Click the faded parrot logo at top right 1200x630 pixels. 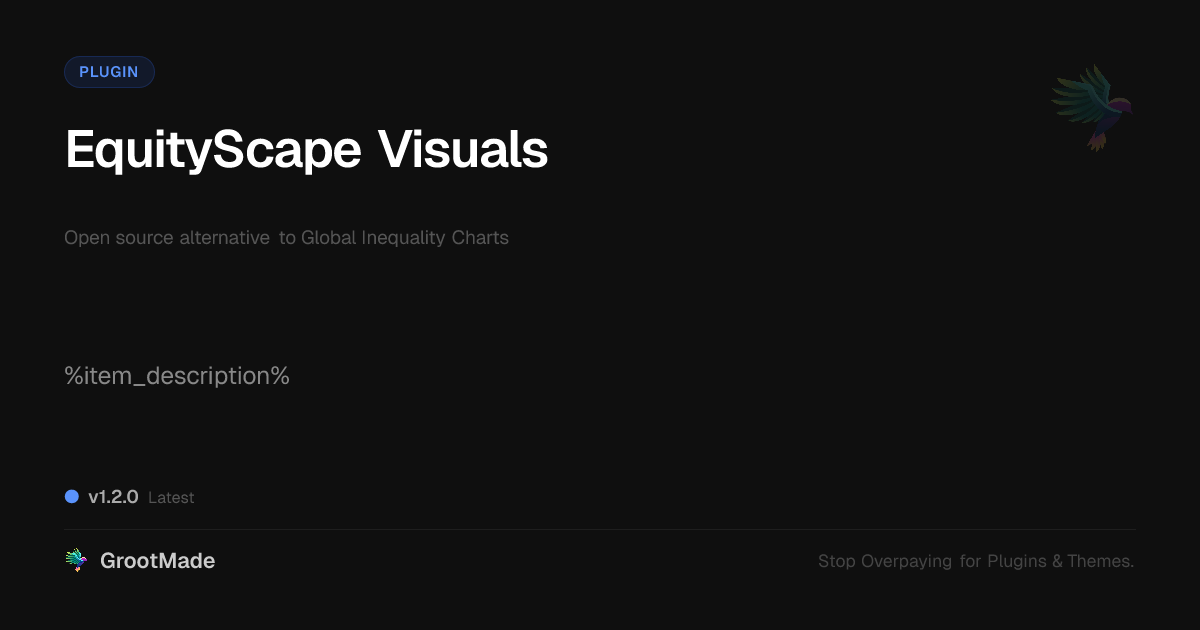(1092, 107)
